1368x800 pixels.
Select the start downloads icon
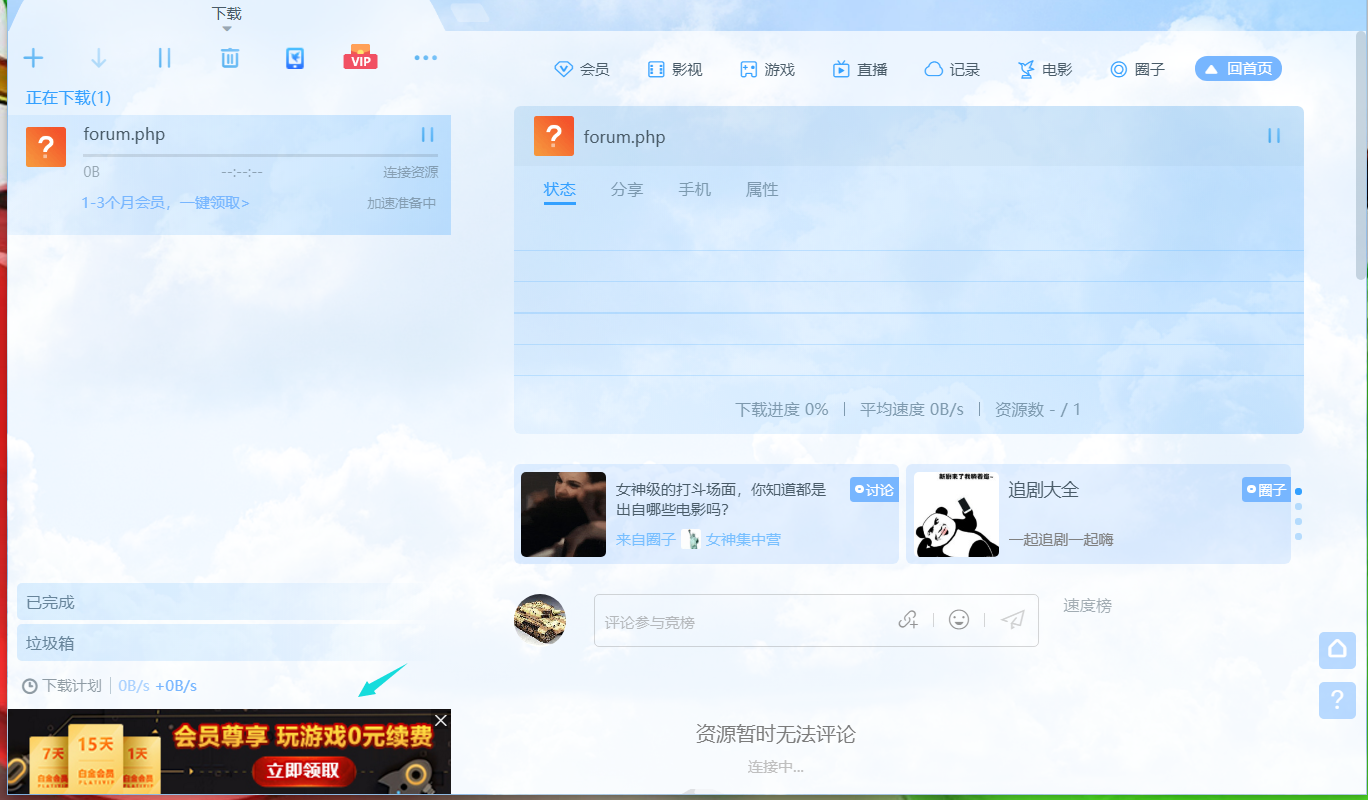(x=98, y=57)
